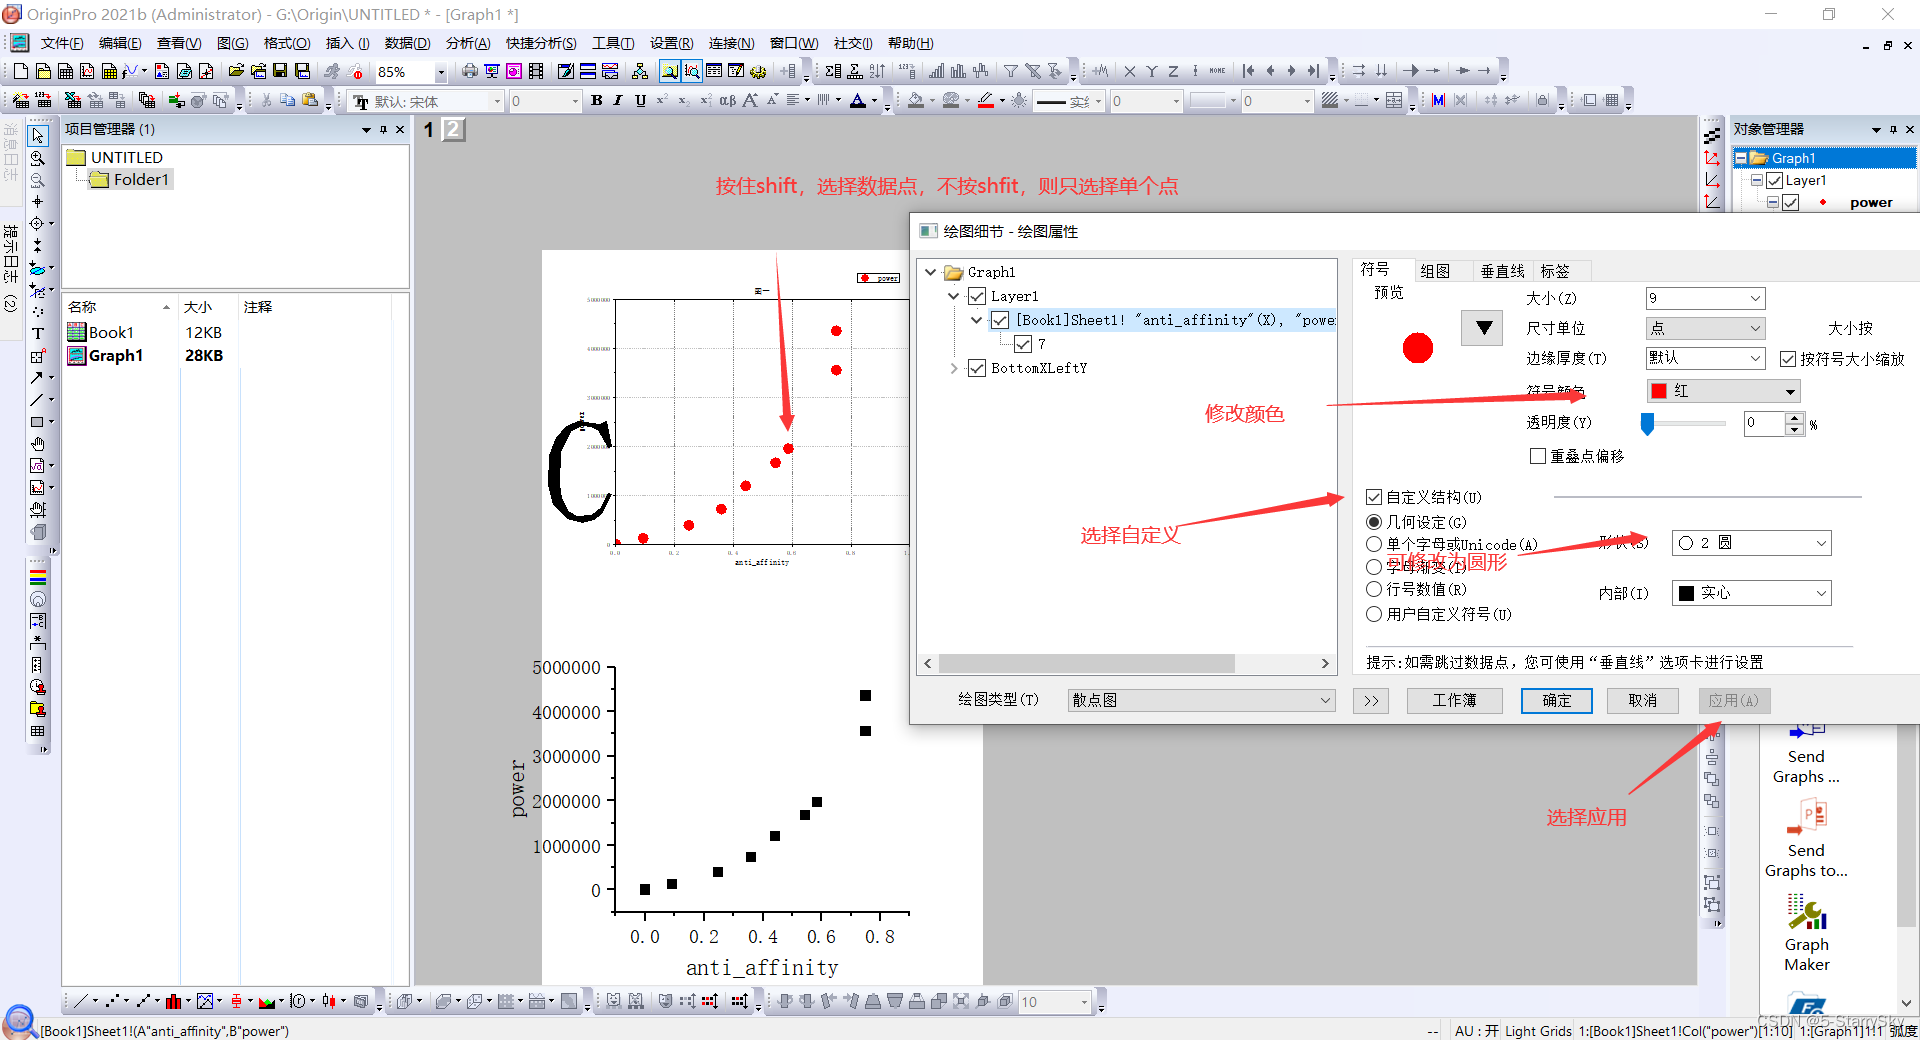Image resolution: width=1920 pixels, height=1040 pixels.
Task: Click the Add data filter funnel icon
Action: (1011, 71)
